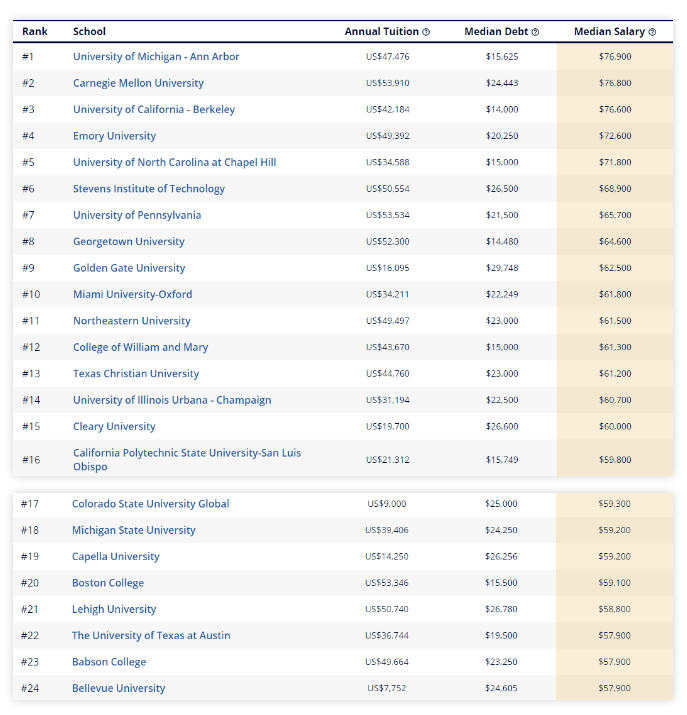Click median salary value $59,100
Screen dimensions: 687x715
click(614, 583)
